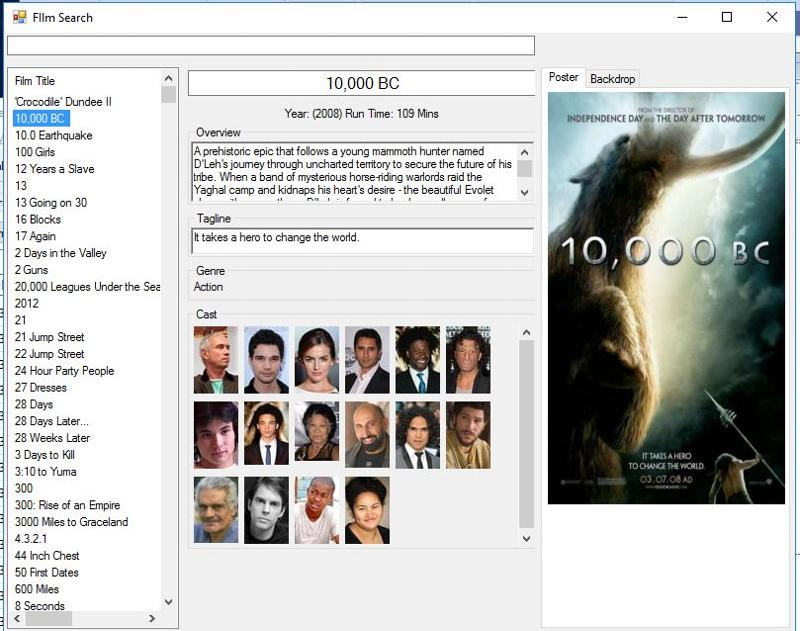Select 600 Miles in film list
The width and height of the screenshot is (800, 631).
click(x=37, y=590)
